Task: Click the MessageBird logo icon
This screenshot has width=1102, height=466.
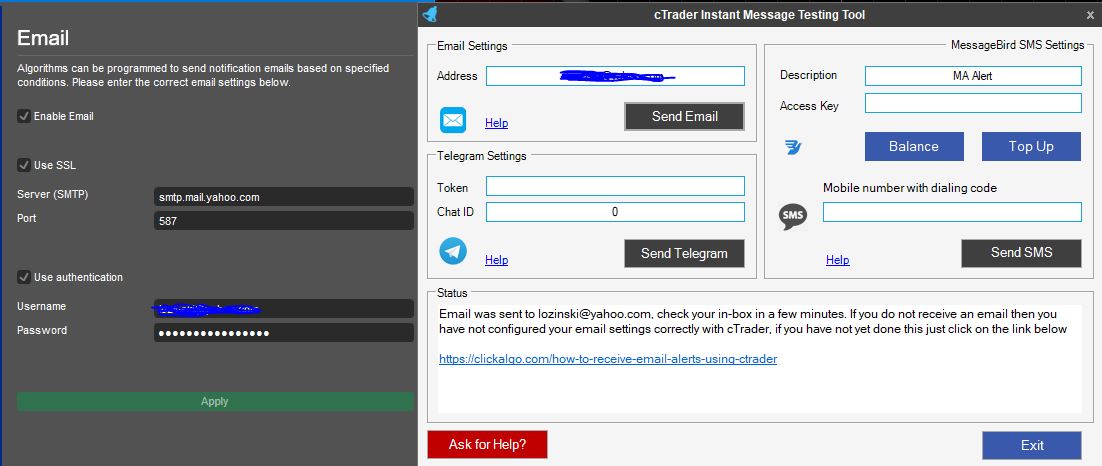Action: coord(793,148)
